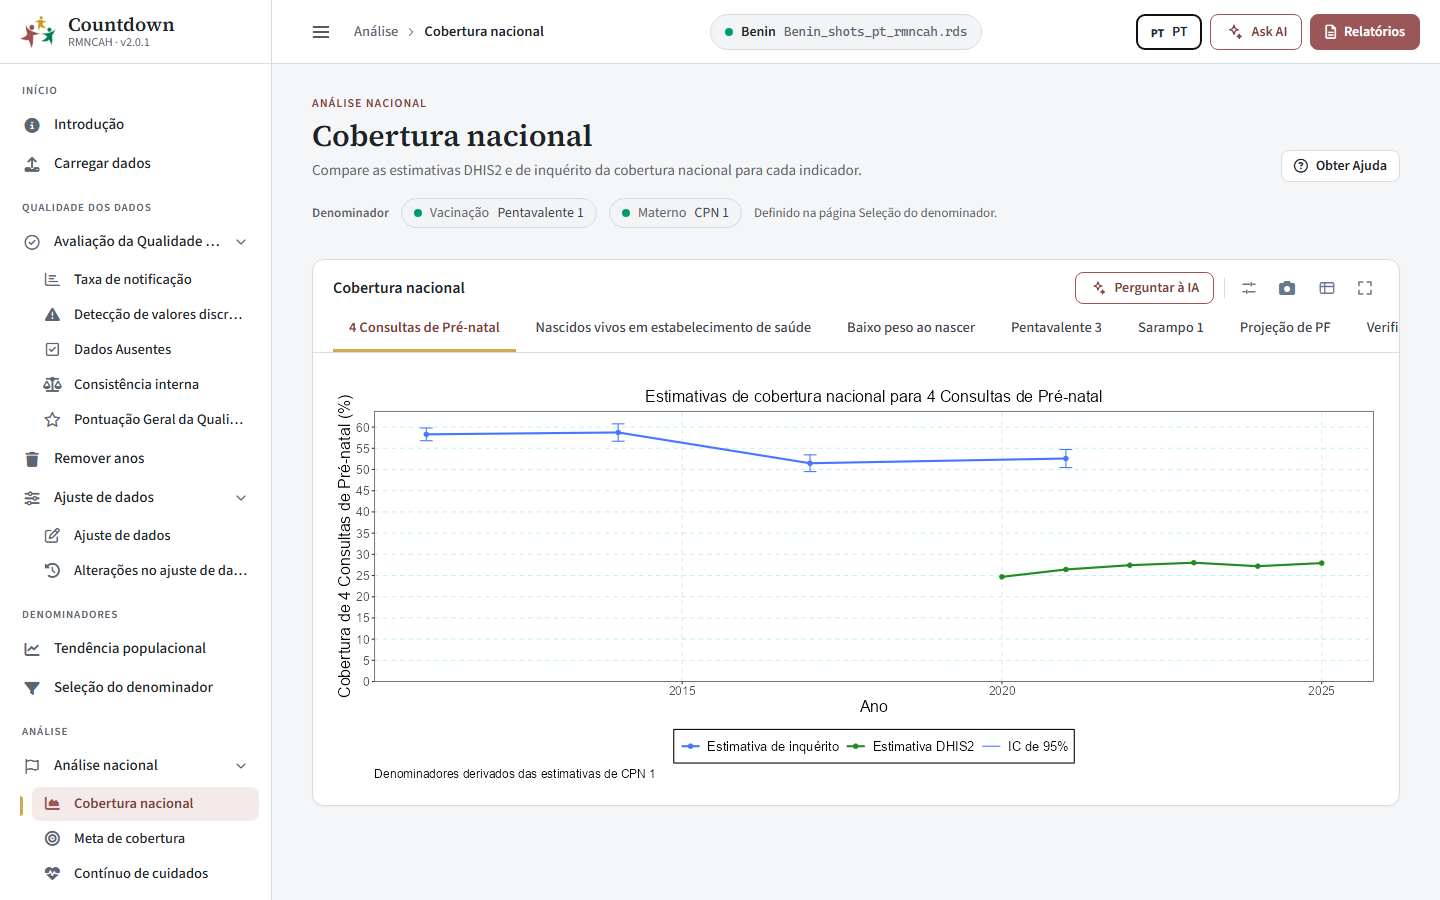Open chart settings sliders icon
This screenshot has height=900, width=1440.
1249,288
